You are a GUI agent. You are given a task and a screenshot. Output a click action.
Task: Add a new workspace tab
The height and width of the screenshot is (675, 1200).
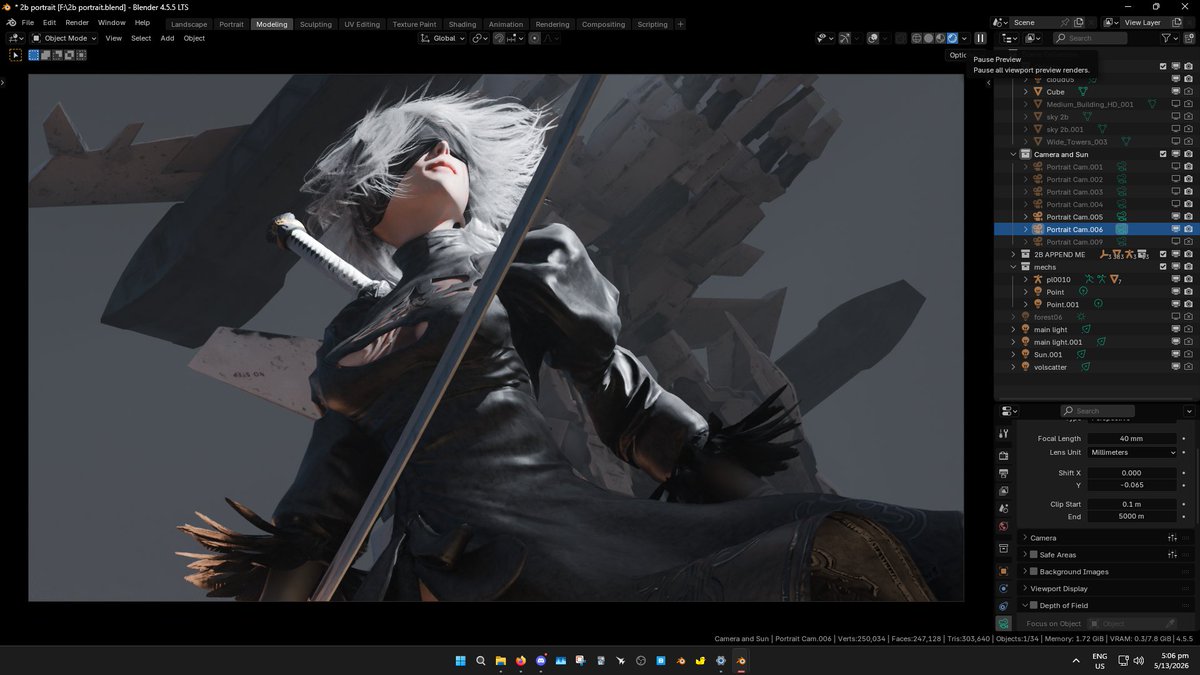[x=681, y=24]
